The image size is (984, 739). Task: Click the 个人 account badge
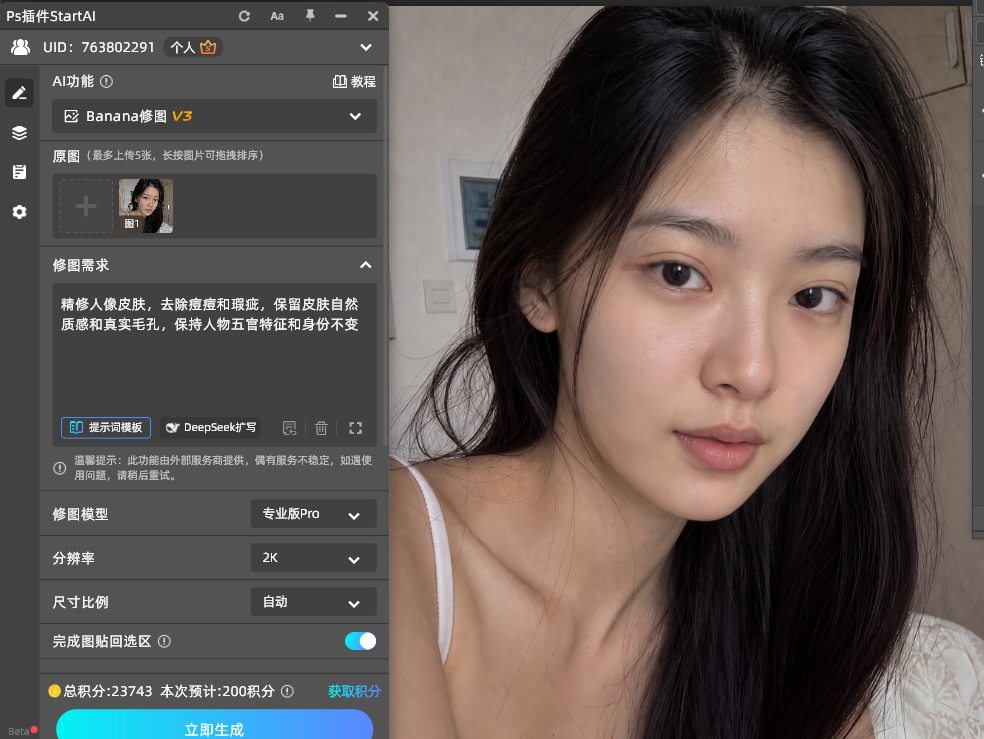click(193, 47)
